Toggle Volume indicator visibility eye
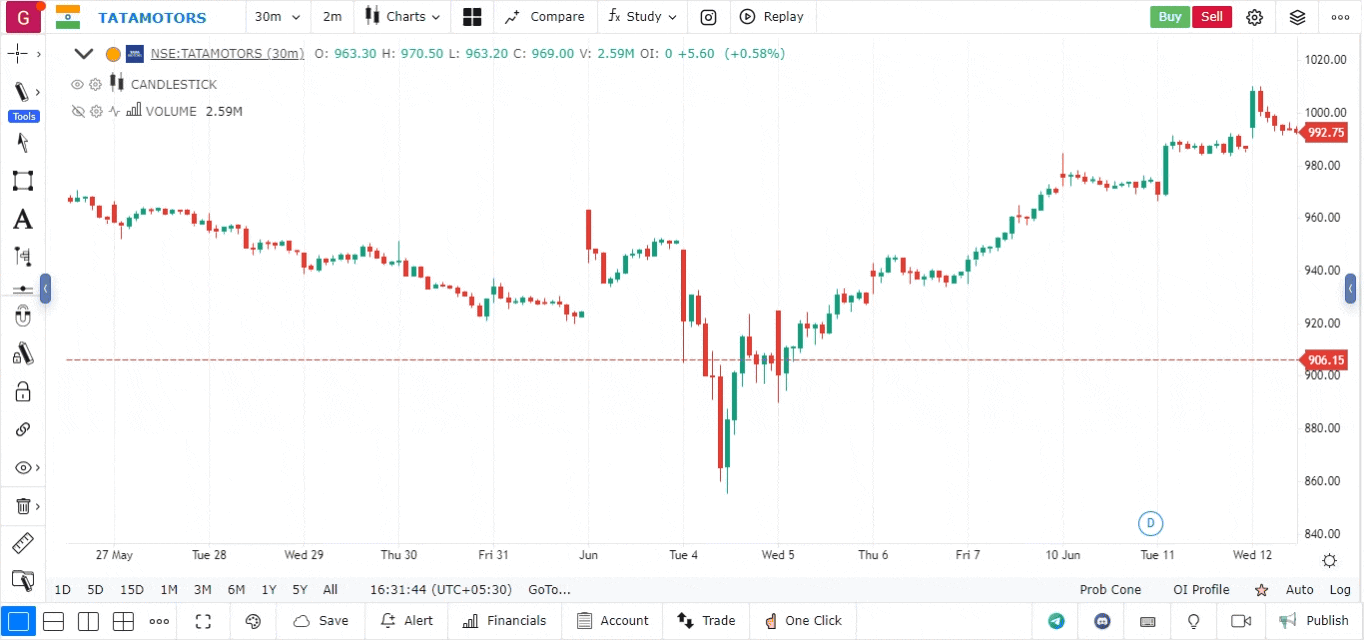 coord(77,112)
